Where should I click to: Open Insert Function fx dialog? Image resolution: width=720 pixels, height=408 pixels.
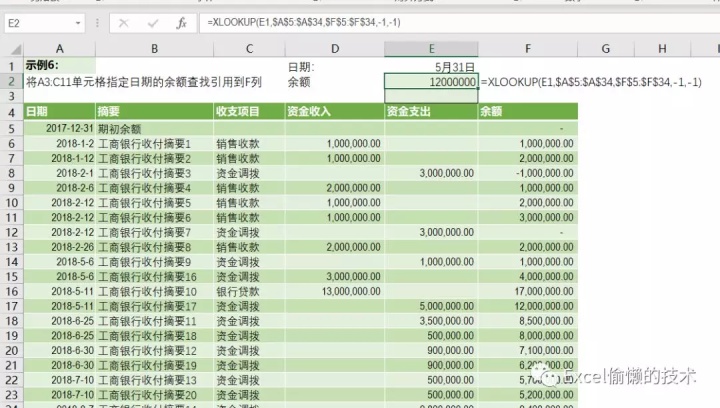[x=181, y=23]
